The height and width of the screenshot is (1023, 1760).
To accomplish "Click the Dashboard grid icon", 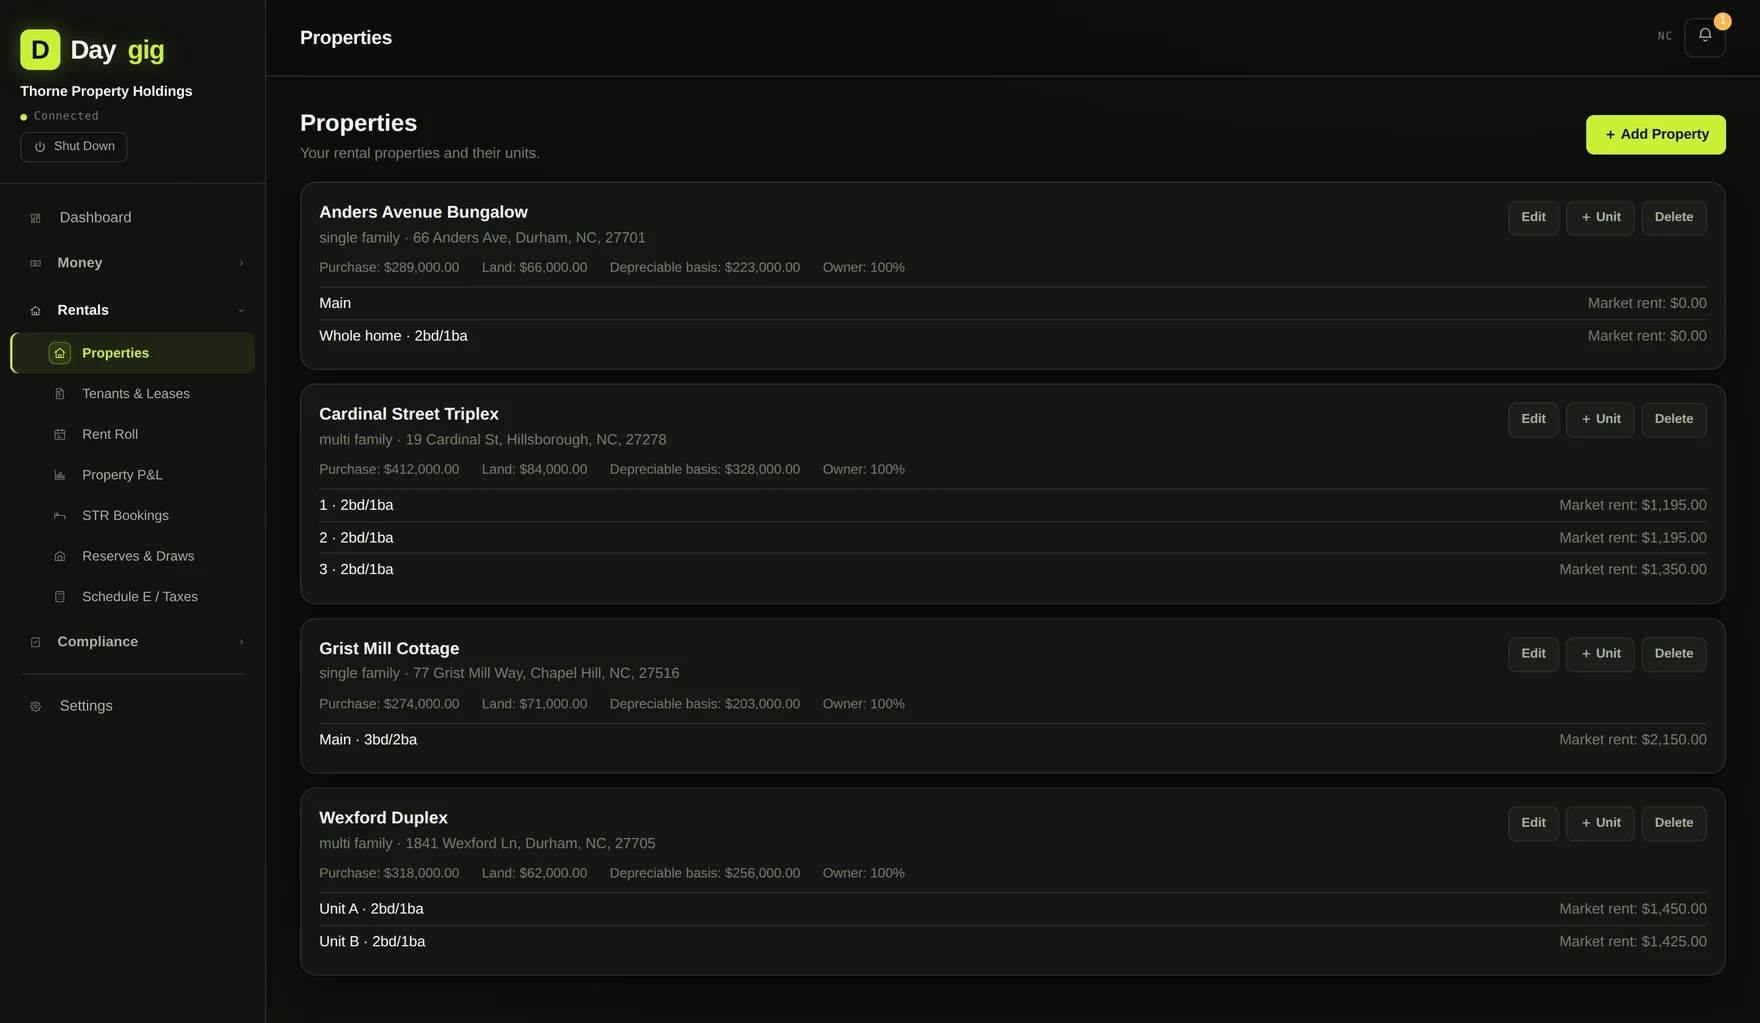I will [x=36, y=218].
